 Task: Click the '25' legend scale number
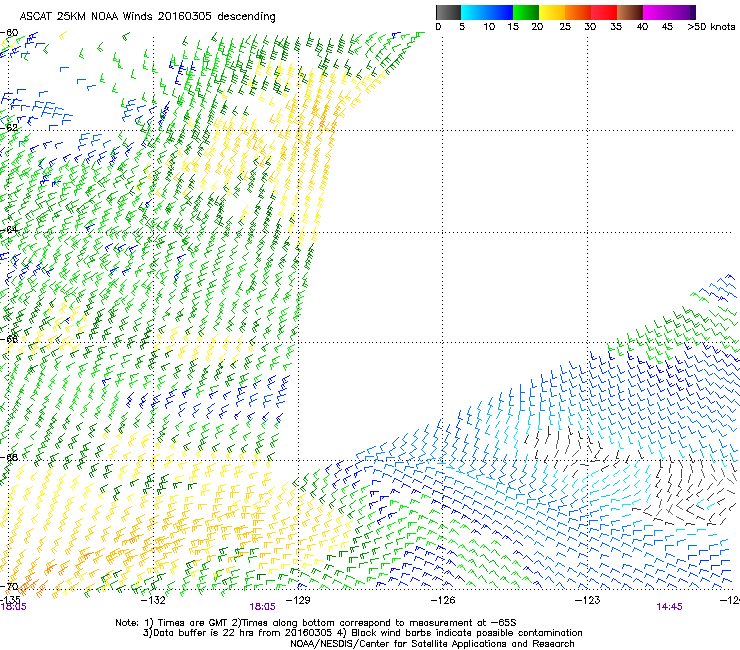pyautogui.click(x=565, y=26)
